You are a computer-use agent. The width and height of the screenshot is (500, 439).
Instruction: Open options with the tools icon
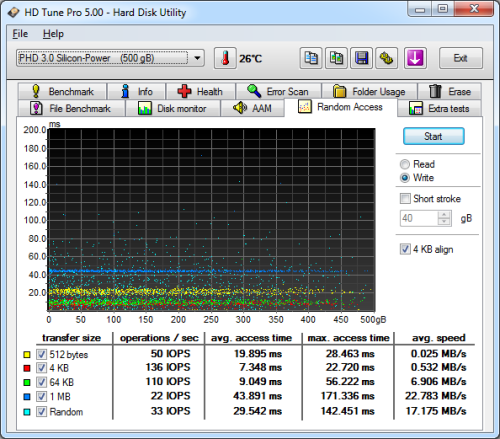point(387,58)
